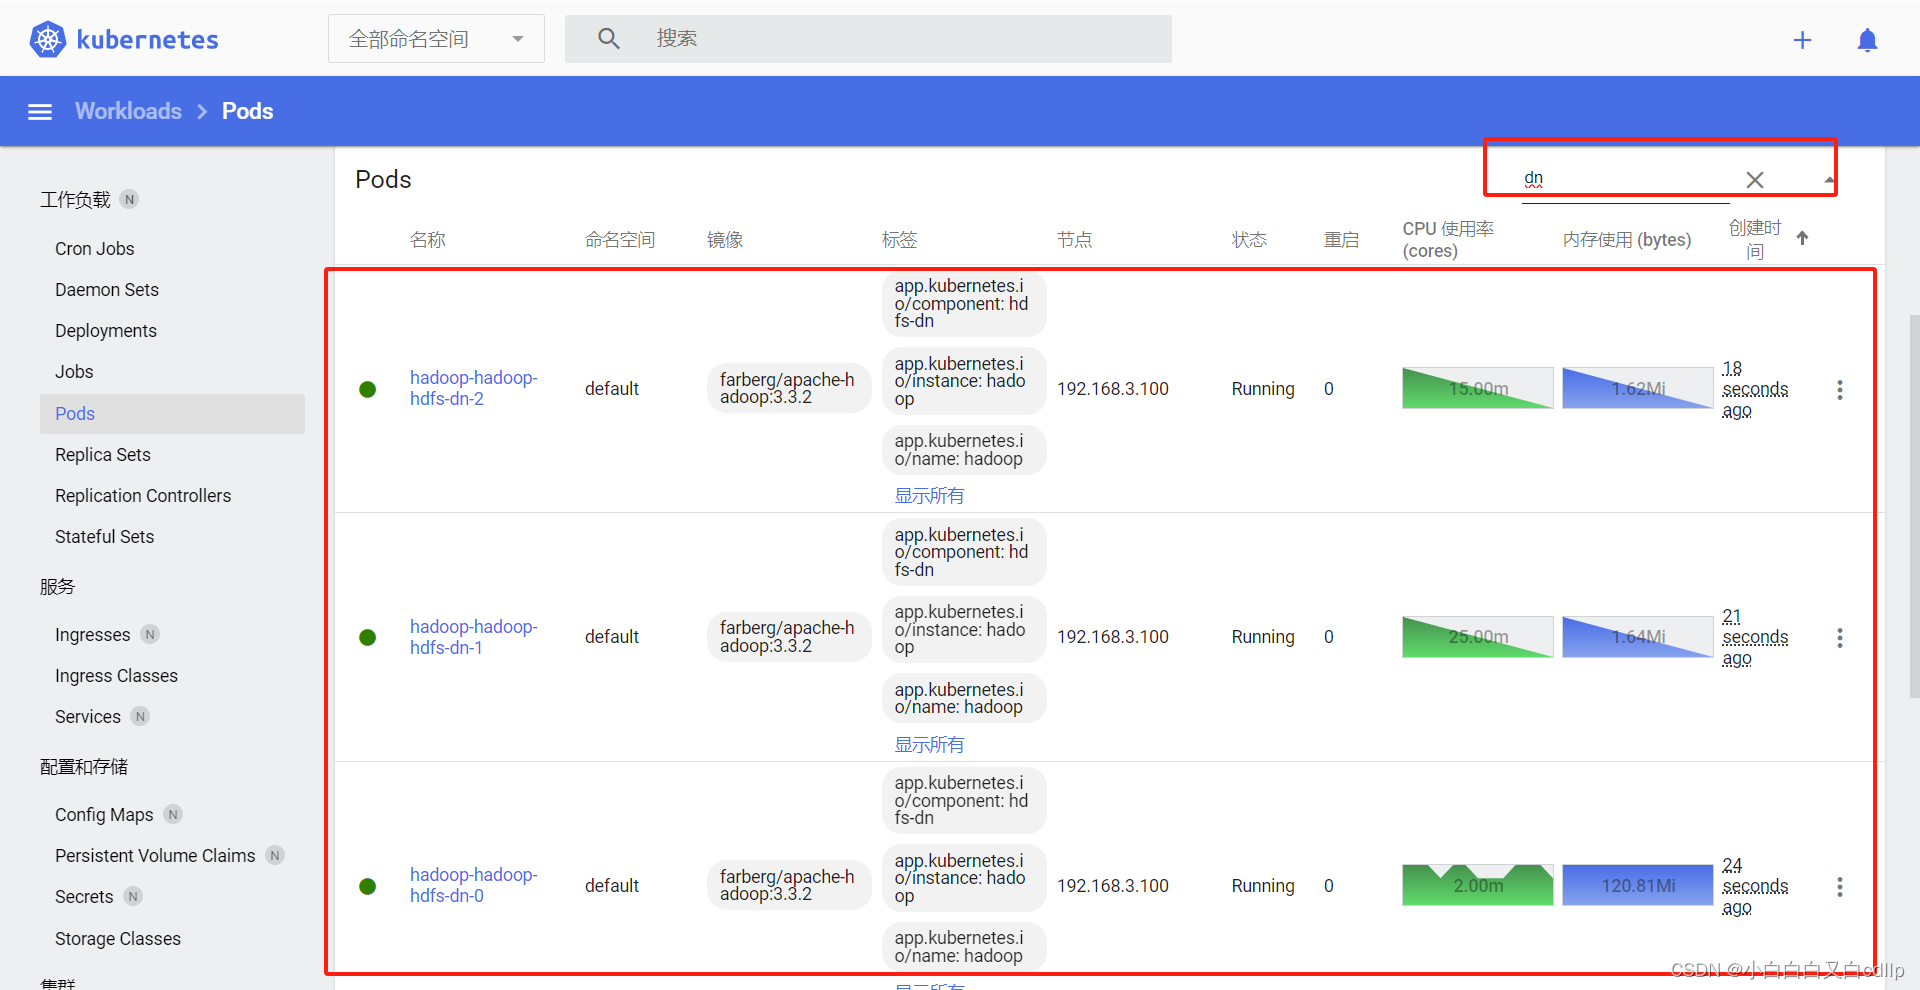Select Pods in sidebar

[x=172, y=413]
